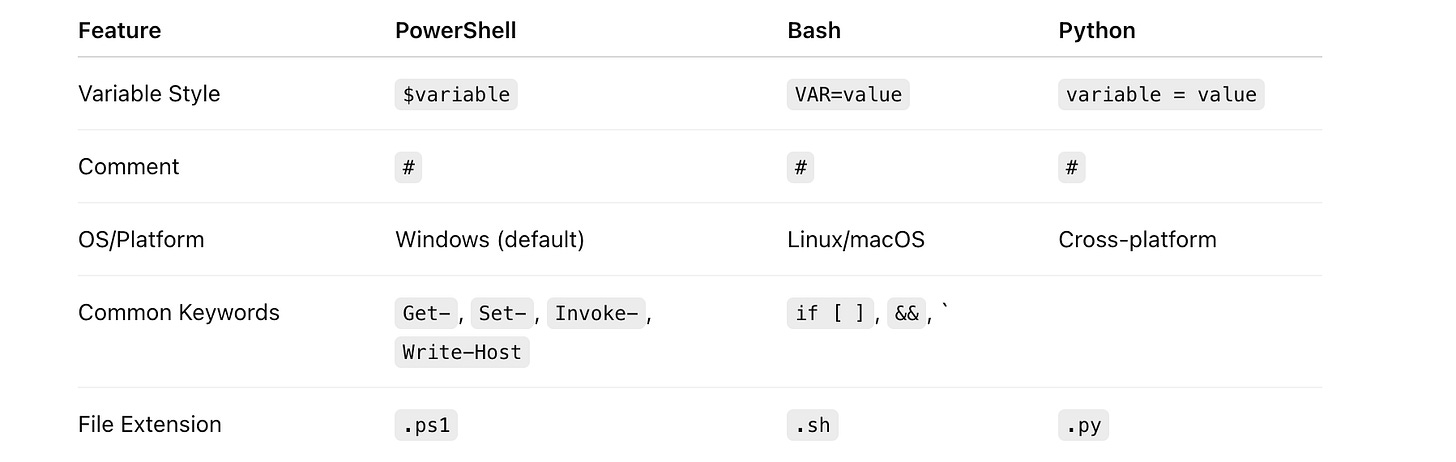Click the Feature column header

point(119,30)
